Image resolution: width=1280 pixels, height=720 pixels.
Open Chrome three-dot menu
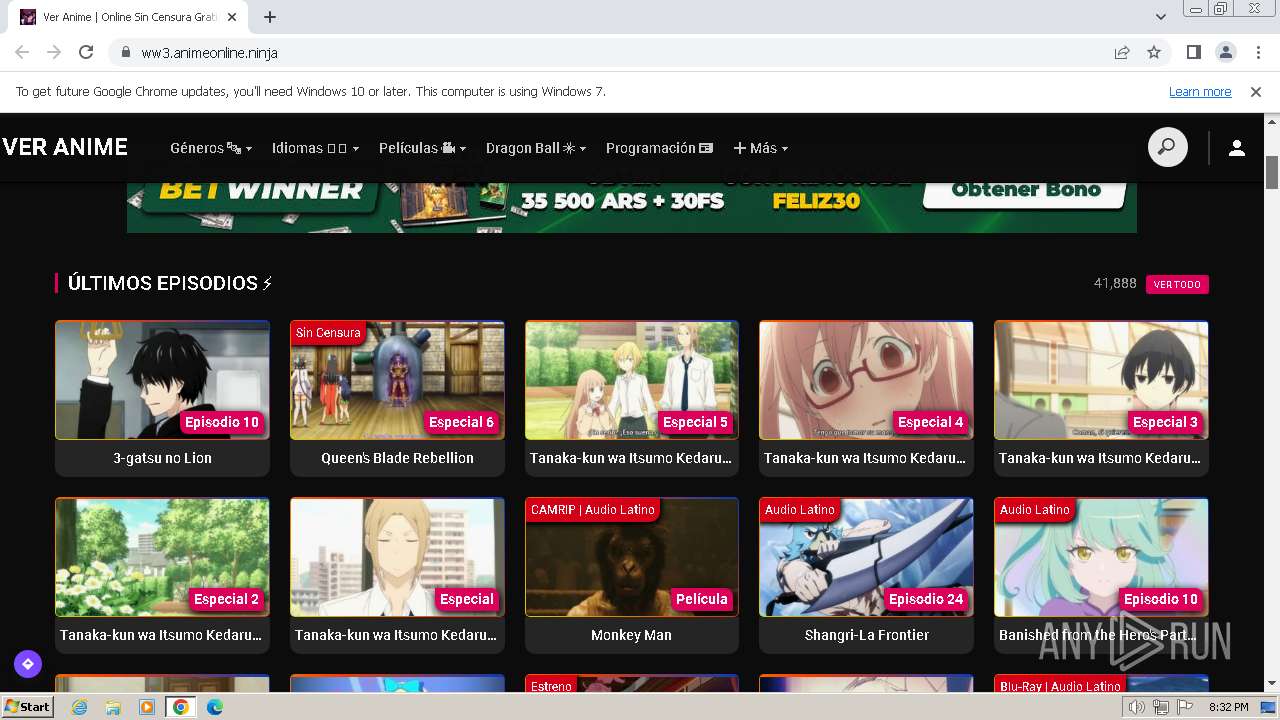click(1258, 52)
